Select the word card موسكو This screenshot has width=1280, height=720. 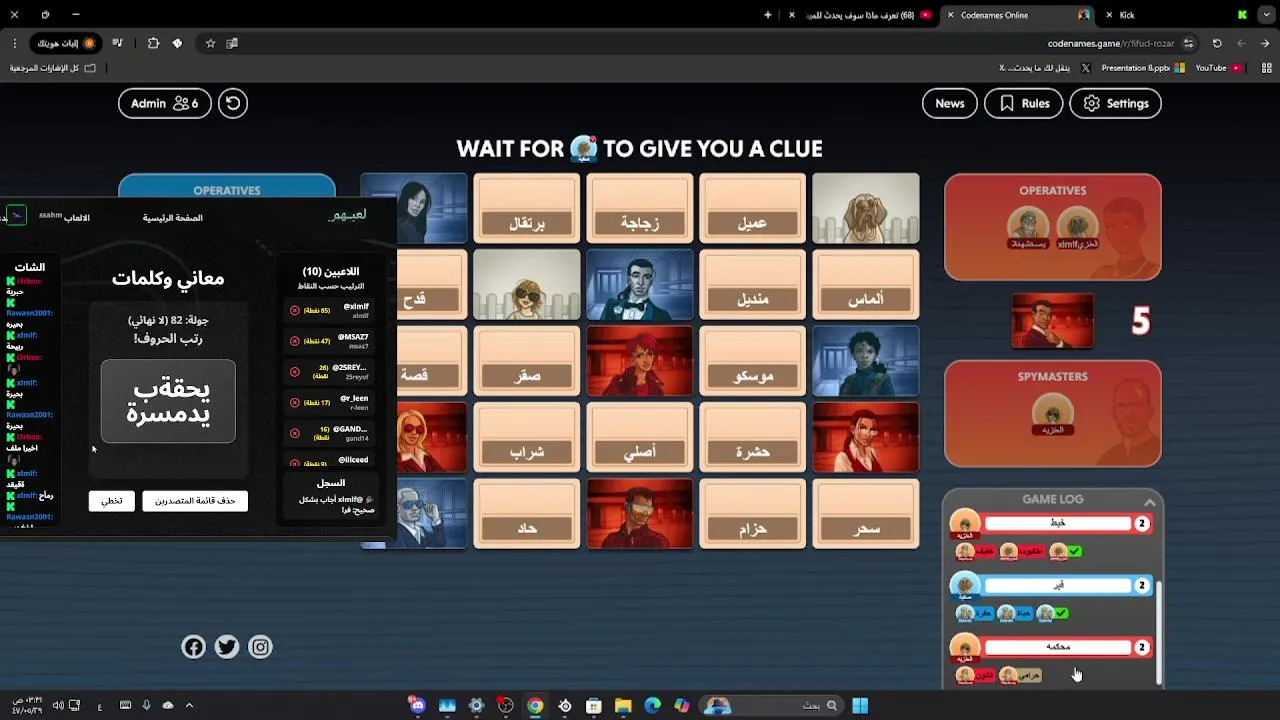752,361
